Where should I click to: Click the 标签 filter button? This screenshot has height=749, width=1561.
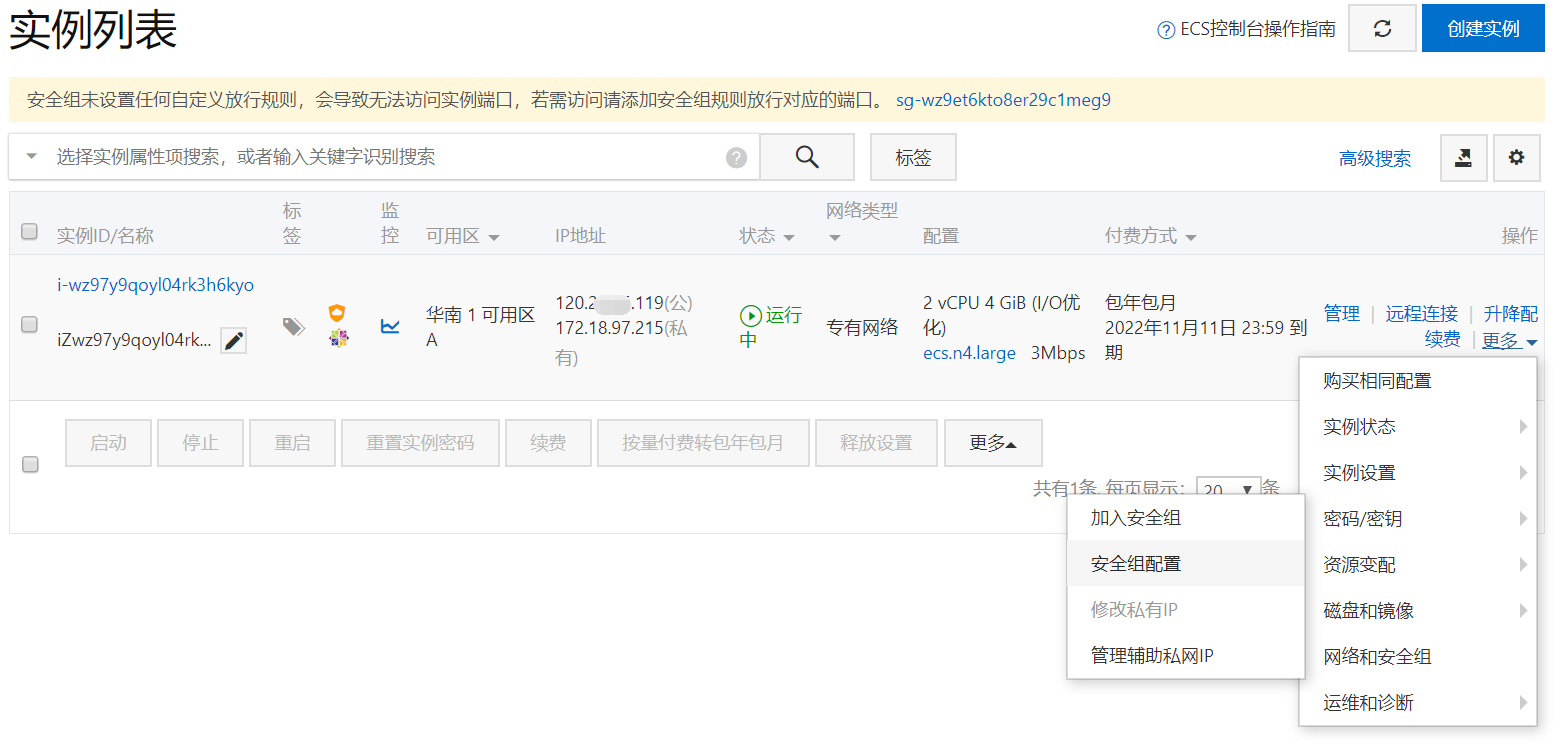pyautogui.click(x=913, y=158)
